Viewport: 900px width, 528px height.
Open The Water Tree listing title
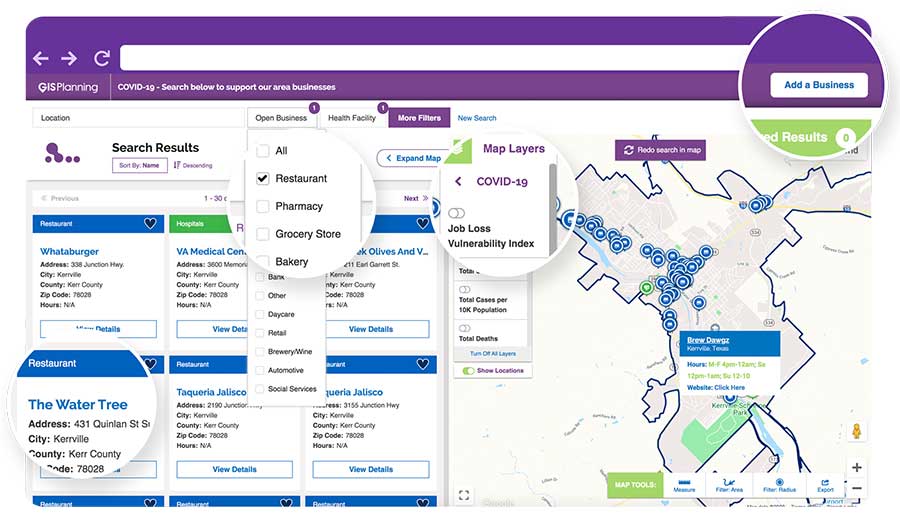point(78,405)
